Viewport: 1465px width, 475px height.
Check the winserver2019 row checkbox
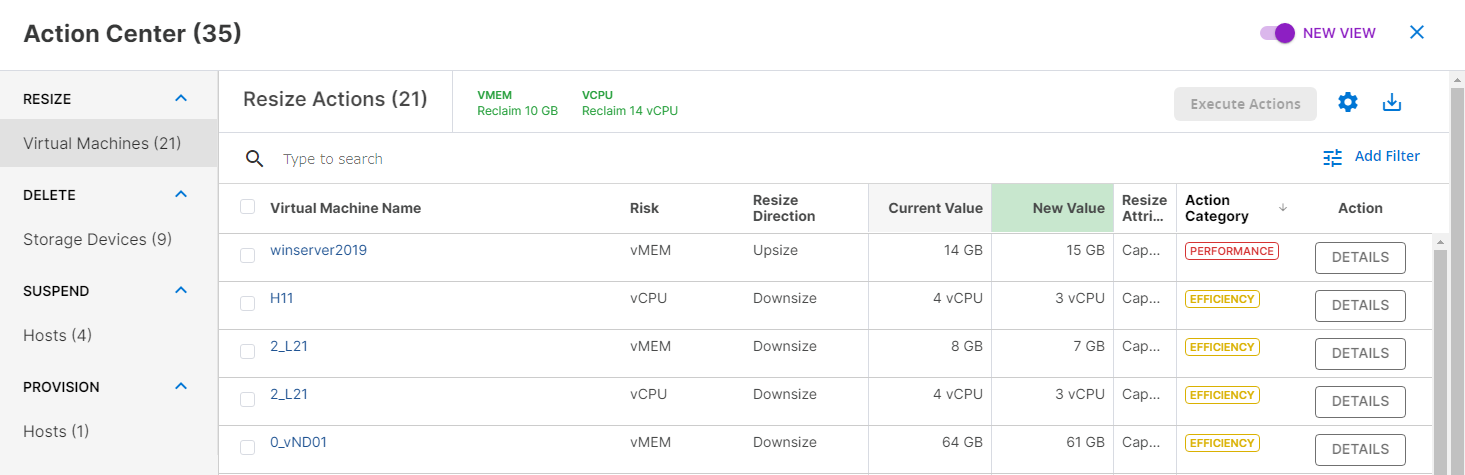[247, 256]
